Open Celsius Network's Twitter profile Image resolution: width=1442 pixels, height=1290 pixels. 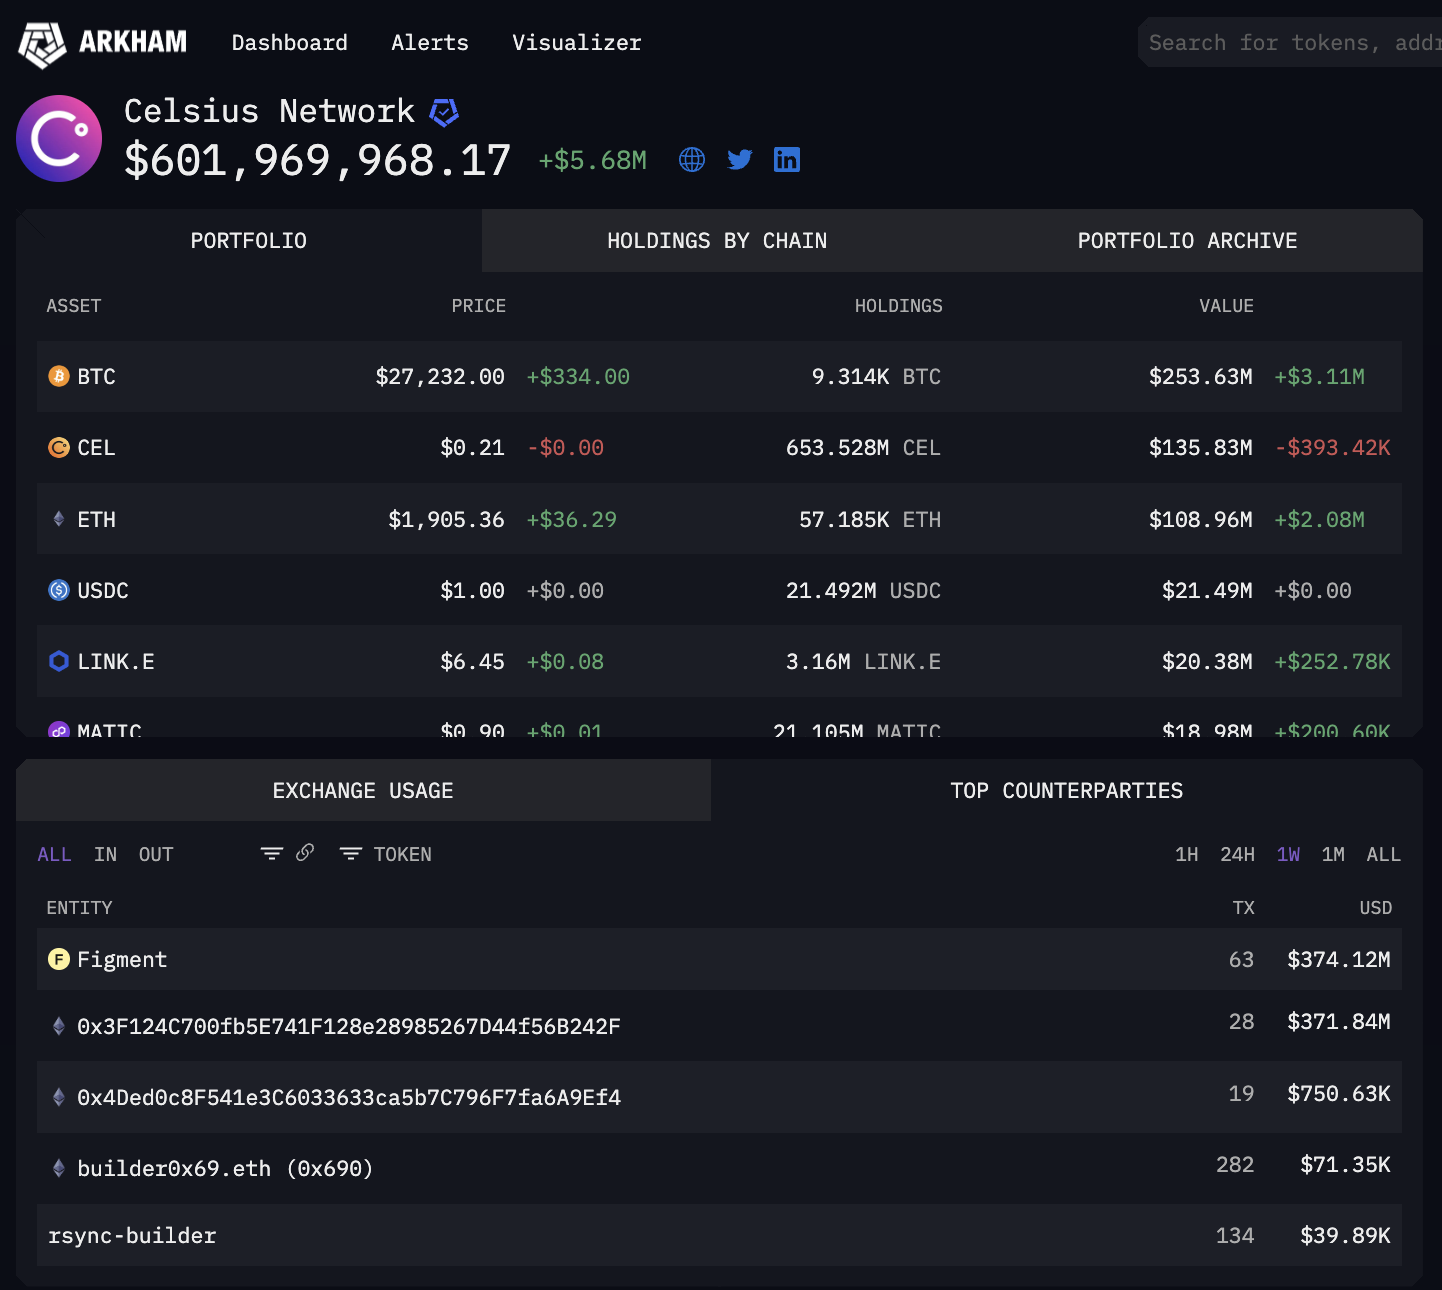point(739,159)
